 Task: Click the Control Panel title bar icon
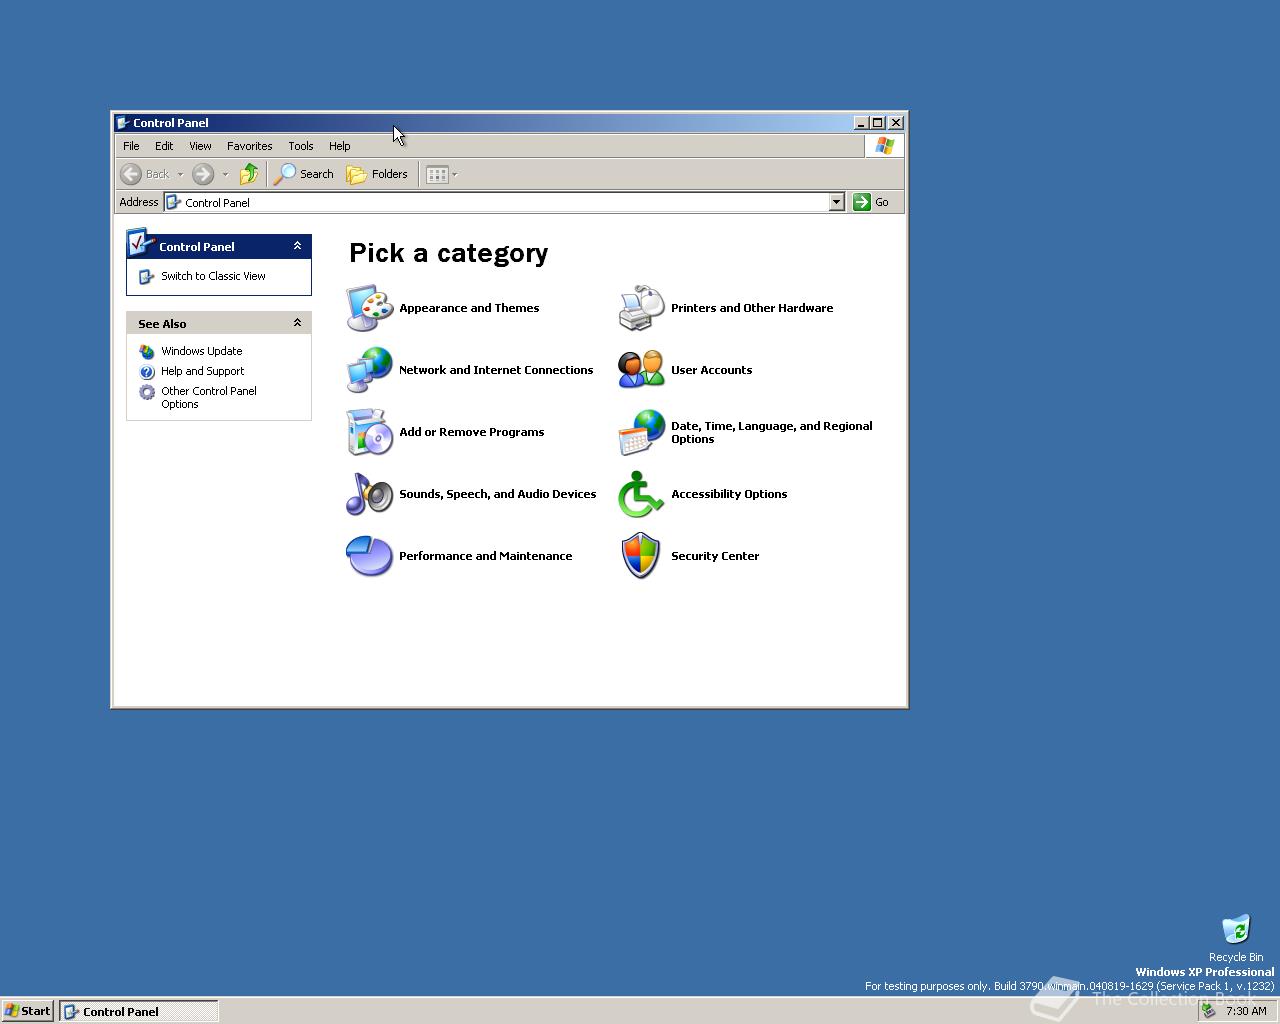[123, 123]
